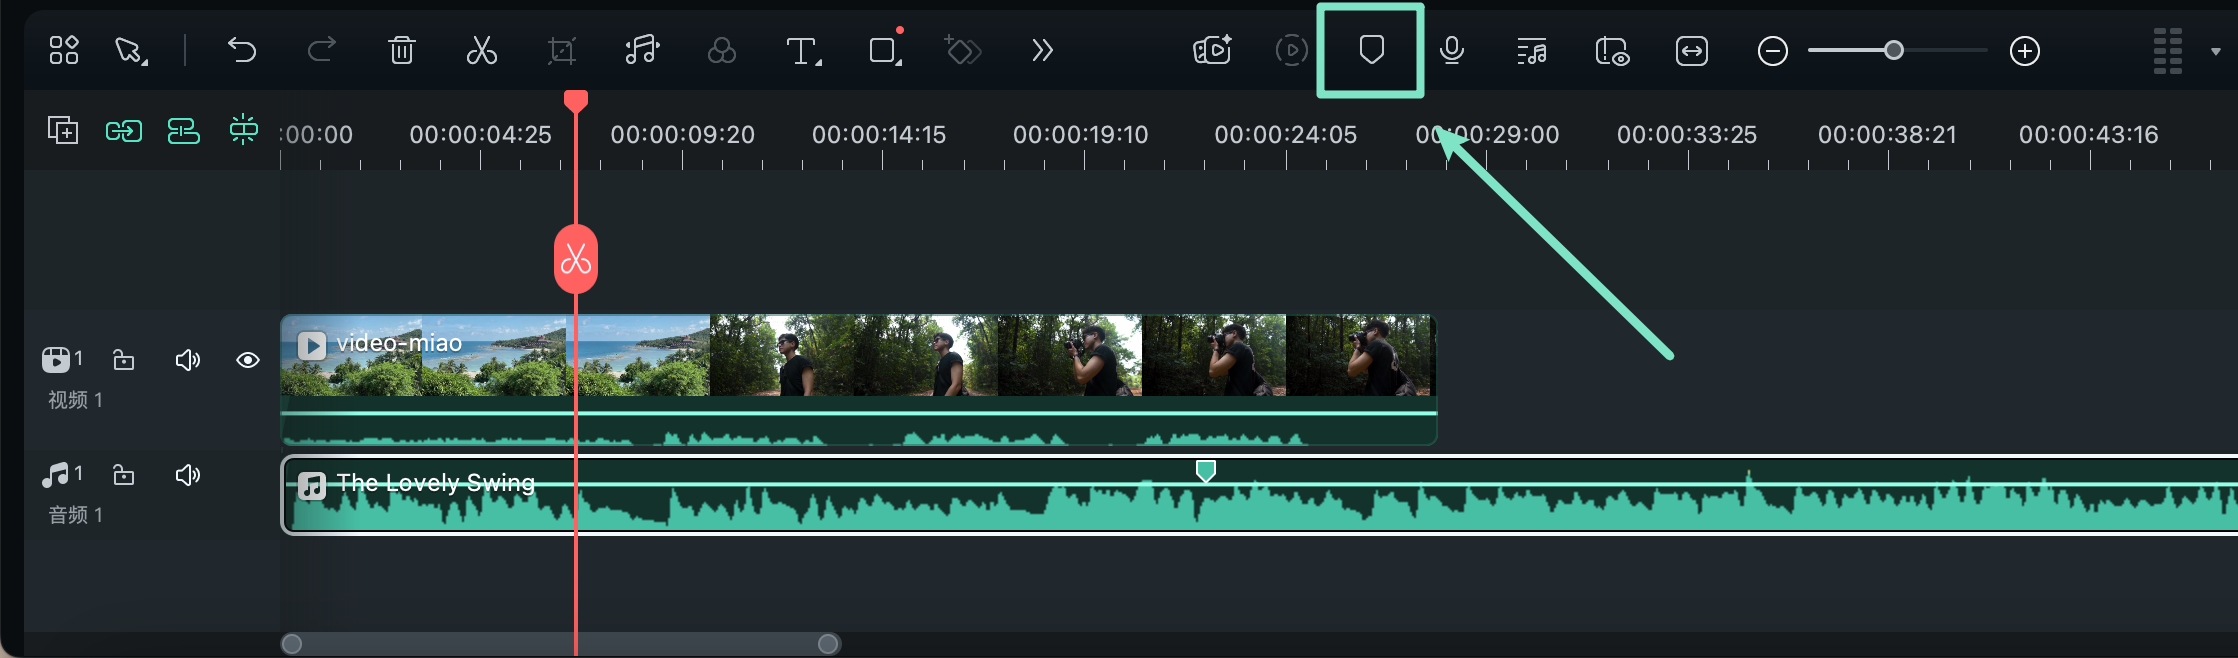Screen dimensions: 2238x658
Task: Lock the audio 1 track
Action: pos(124,475)
